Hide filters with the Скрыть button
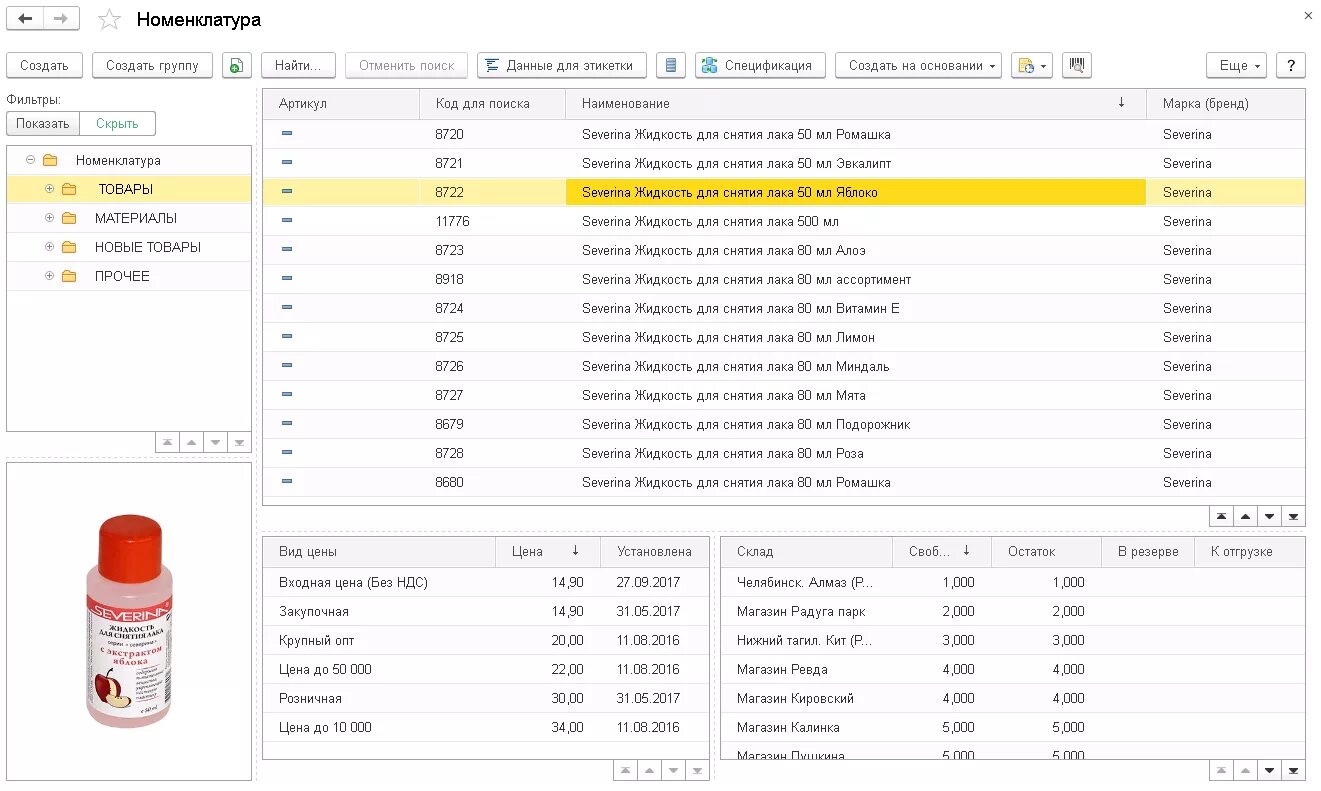Screen dimensions: 1321x791 coord(117,124)
